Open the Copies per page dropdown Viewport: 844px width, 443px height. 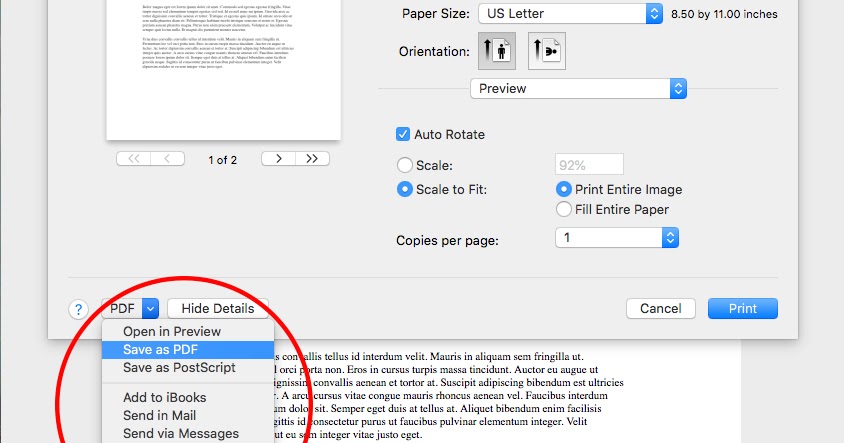[x=617, y=237]
